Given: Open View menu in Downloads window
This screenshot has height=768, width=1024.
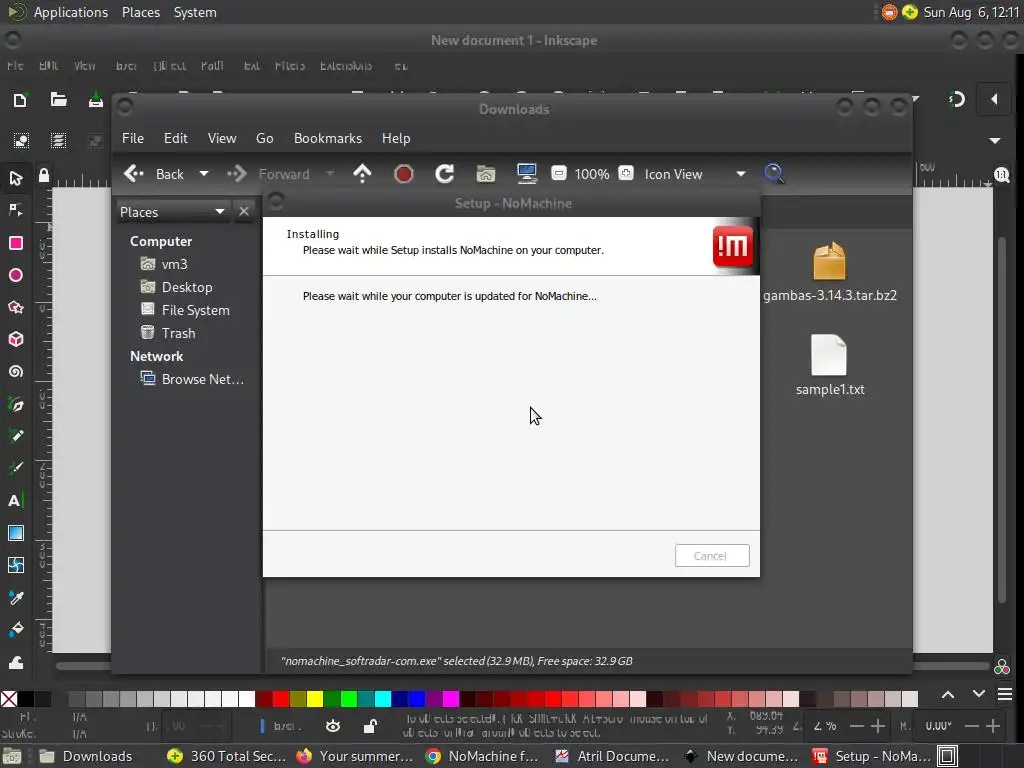Looking at the screenshot, I should click(222, 138).
